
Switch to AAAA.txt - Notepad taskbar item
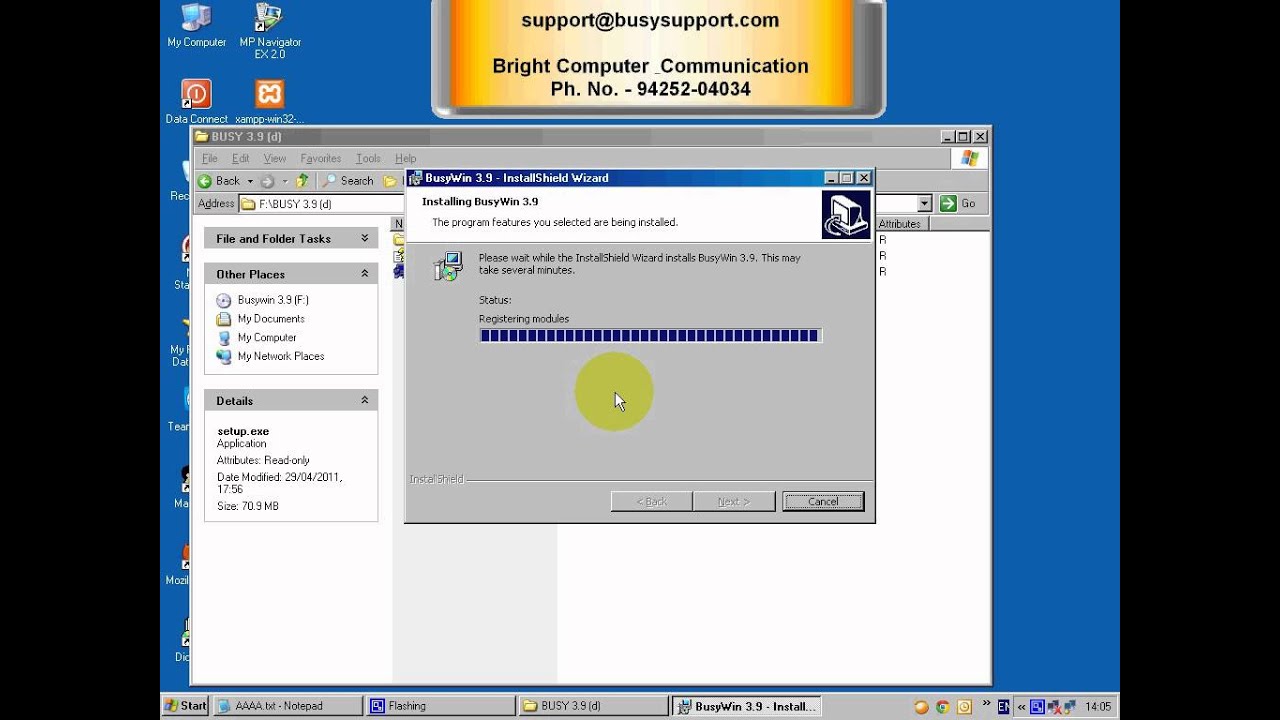point(289,706)
